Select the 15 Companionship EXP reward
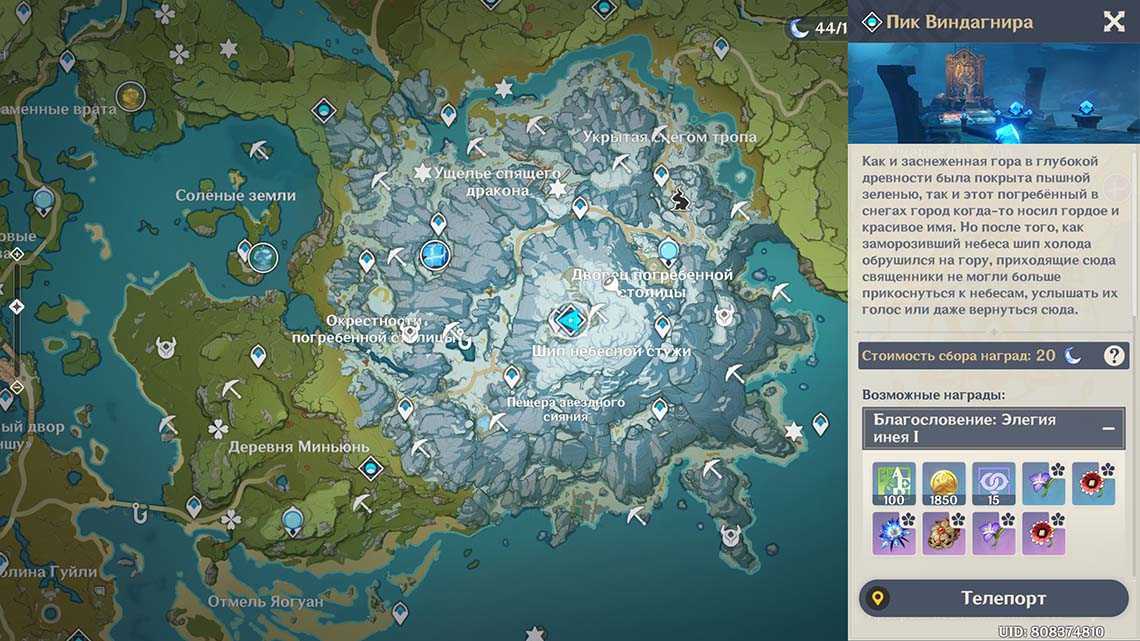 (993, 483)
